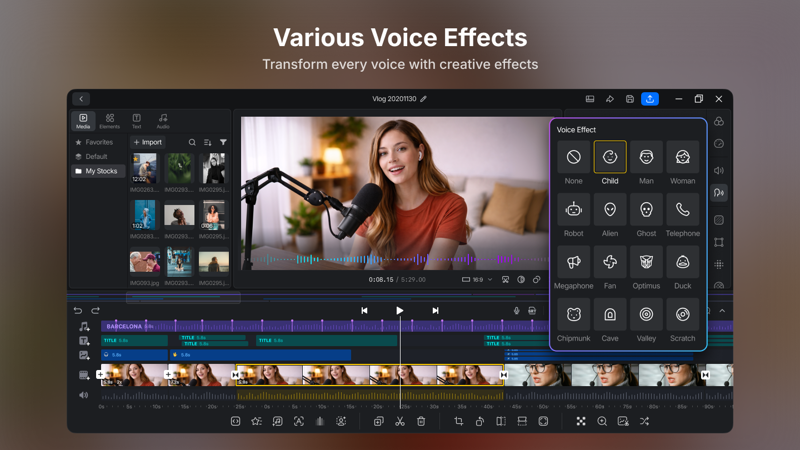Delete the selected clip

coord(421,421)
